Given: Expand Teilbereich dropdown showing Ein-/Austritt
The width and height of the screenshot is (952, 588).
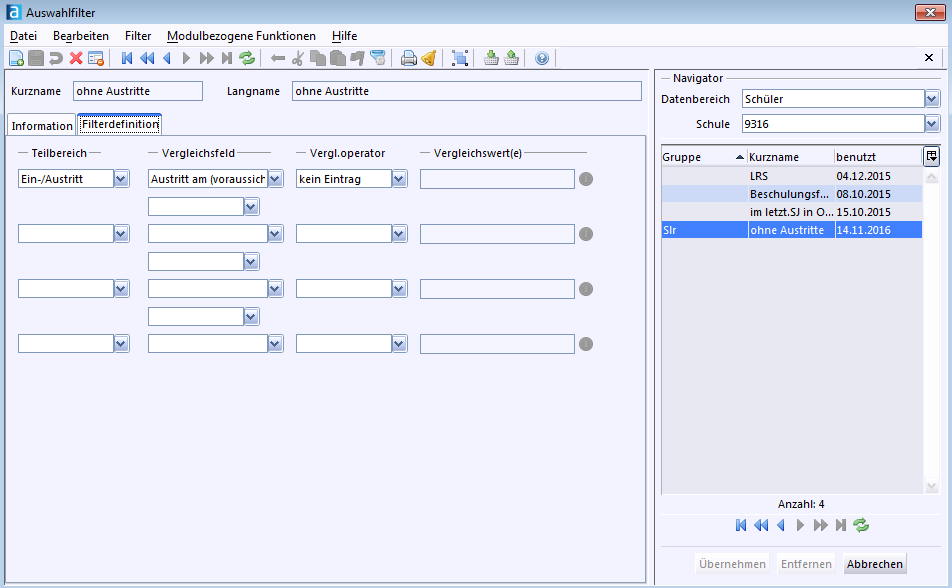Looking at the screenshot, I should [x=121, y=179].
